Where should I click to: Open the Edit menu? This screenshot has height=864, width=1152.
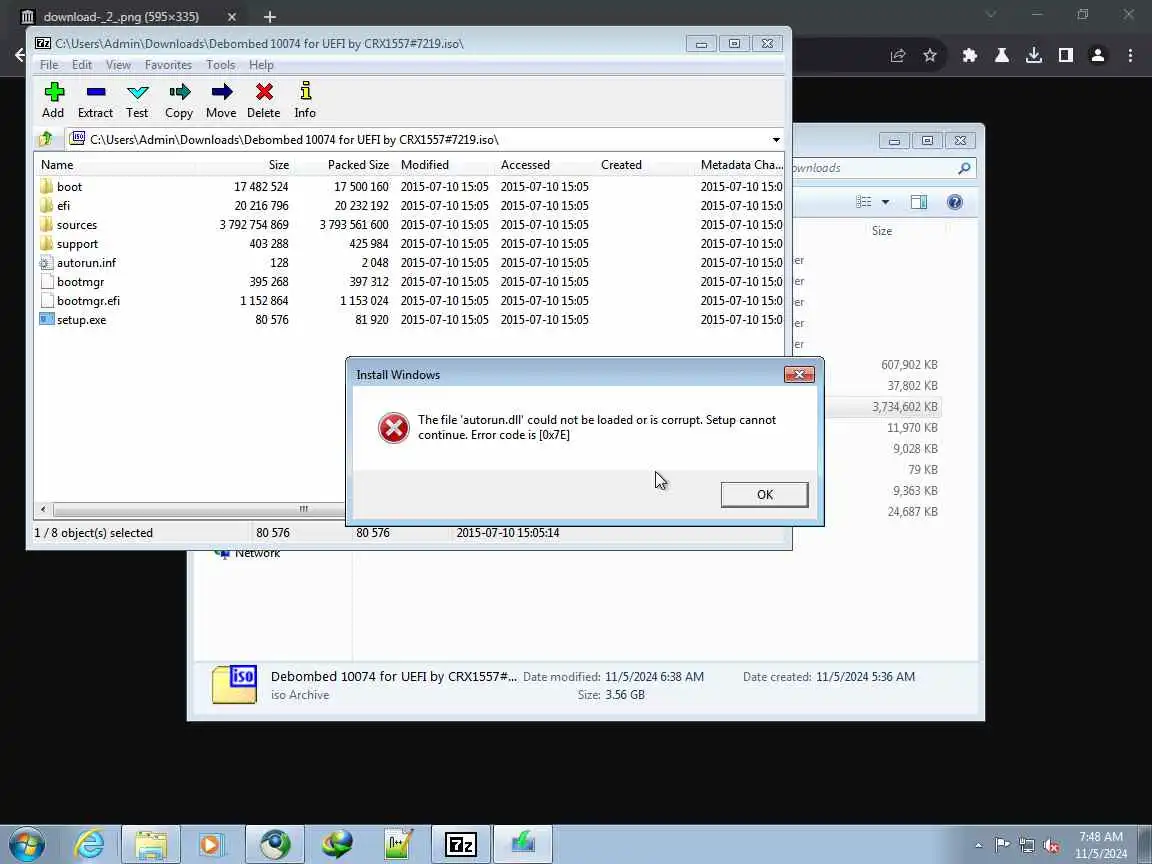[x=82, y=65]
